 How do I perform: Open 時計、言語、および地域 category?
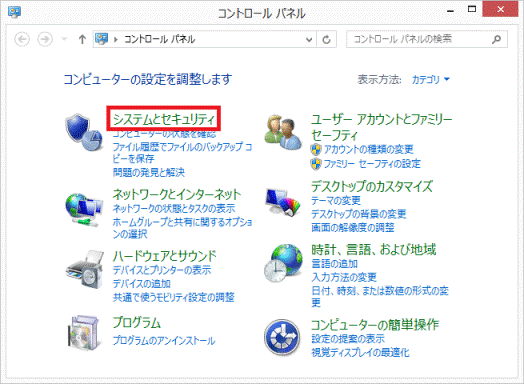374,249
